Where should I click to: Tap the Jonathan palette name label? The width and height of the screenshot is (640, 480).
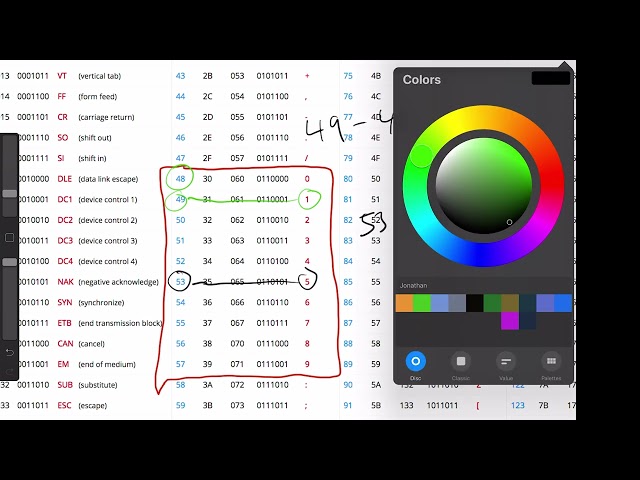(x=414, y=286)
